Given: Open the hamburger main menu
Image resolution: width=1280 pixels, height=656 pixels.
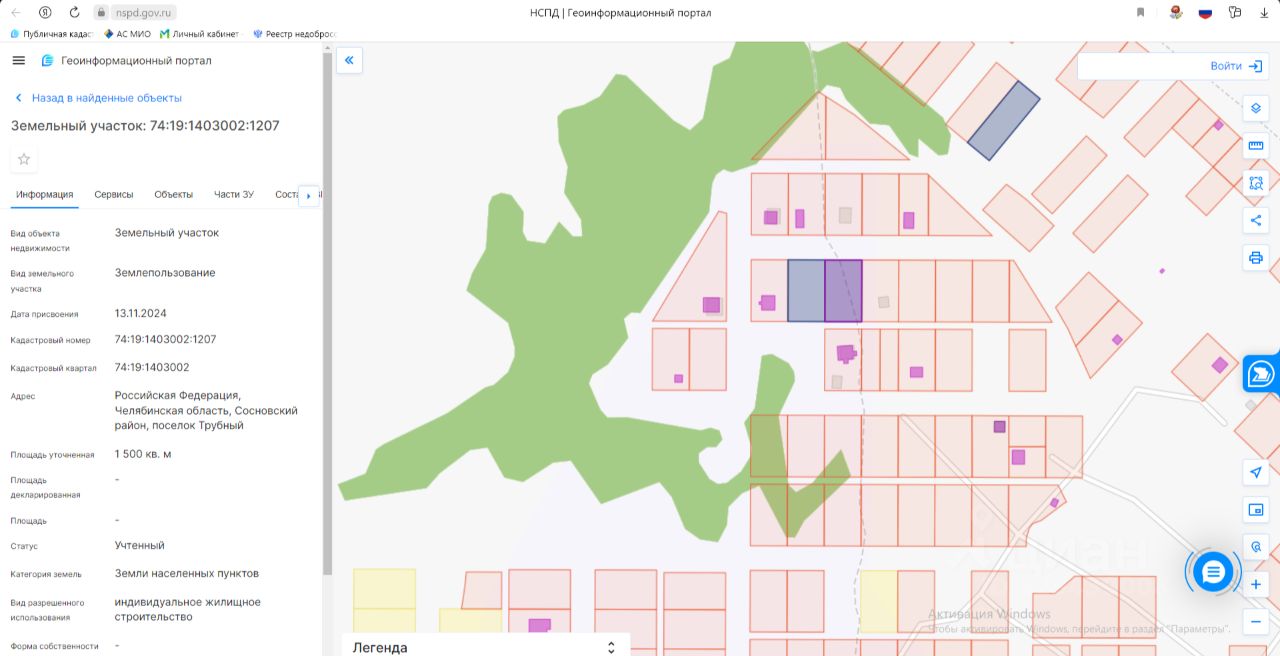Looking at the screenshot, I should pos(18,60).
